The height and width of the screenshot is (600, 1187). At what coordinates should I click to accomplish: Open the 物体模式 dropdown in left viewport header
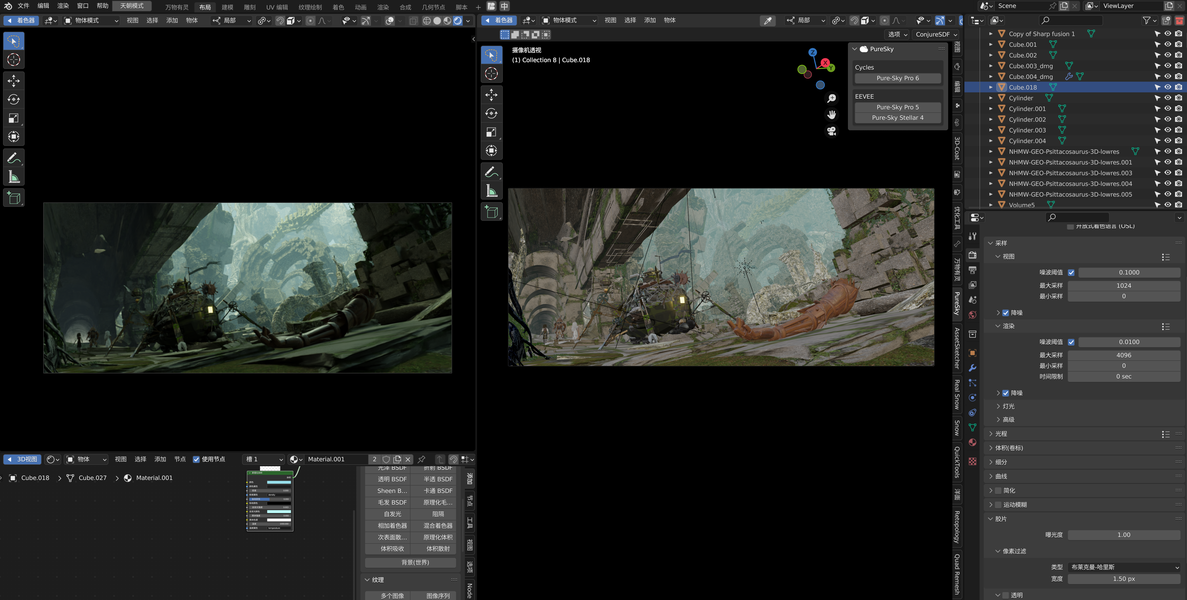click(x=91, y=20)
